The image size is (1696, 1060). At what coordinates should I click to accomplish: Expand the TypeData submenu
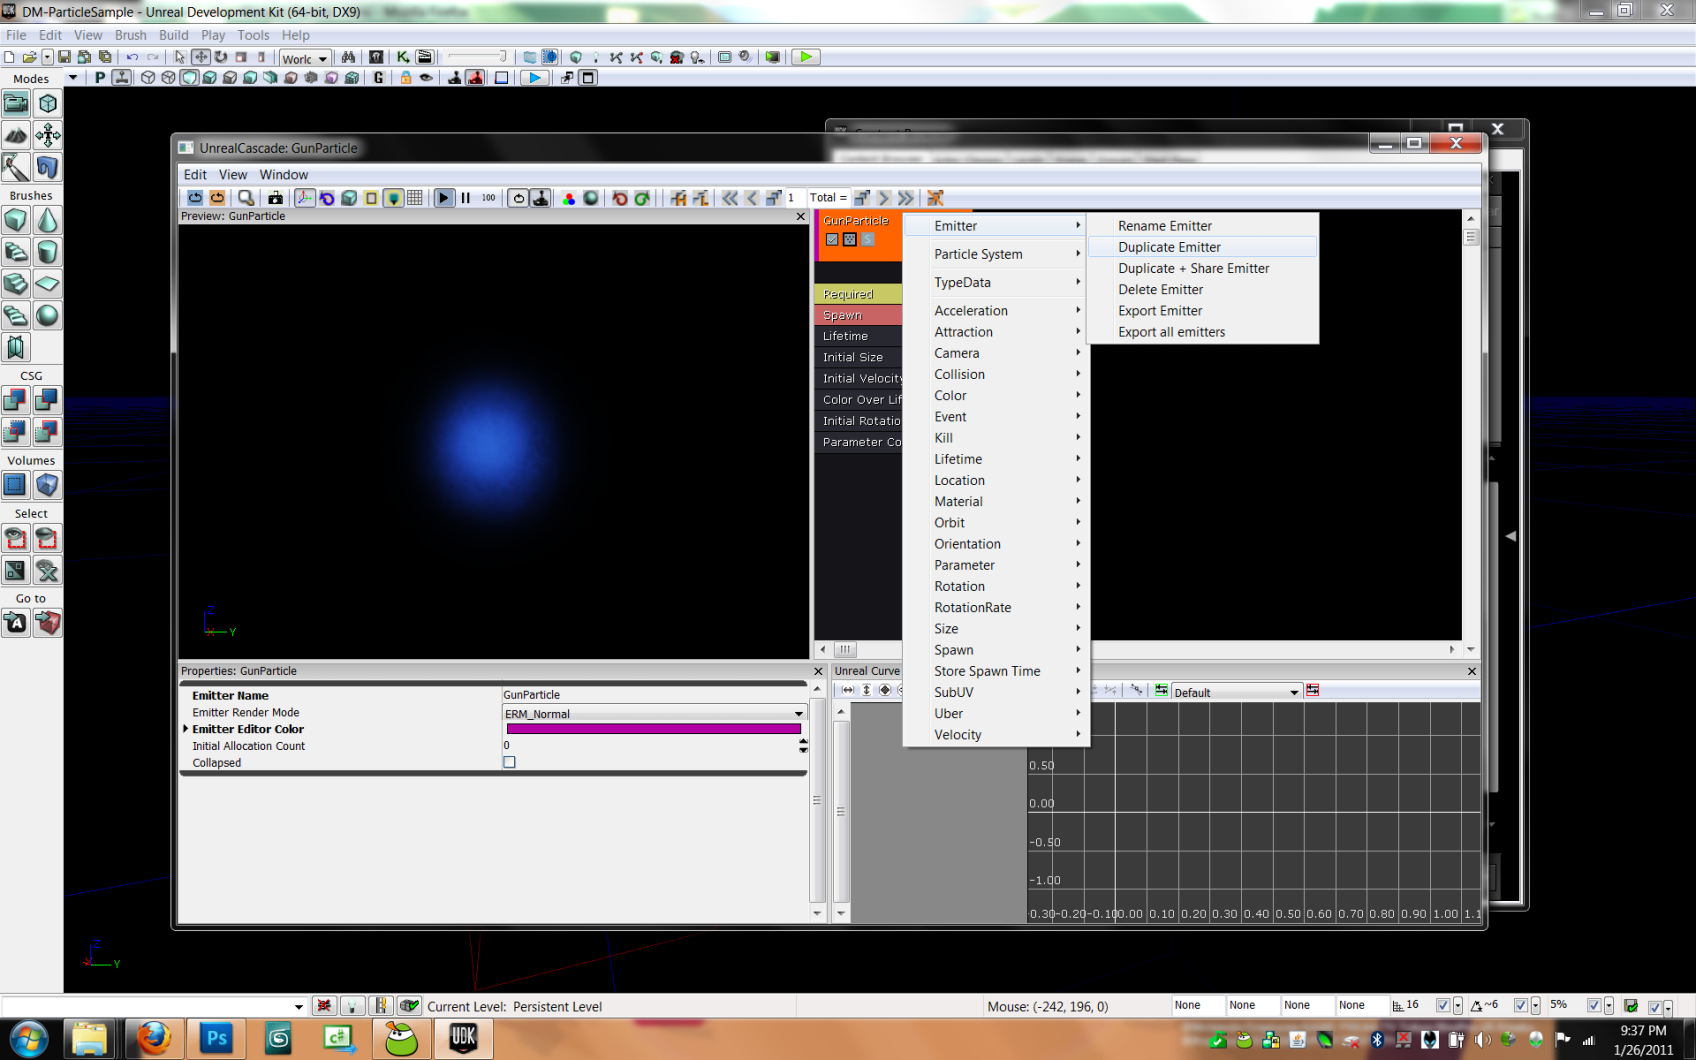click(996, 282)
